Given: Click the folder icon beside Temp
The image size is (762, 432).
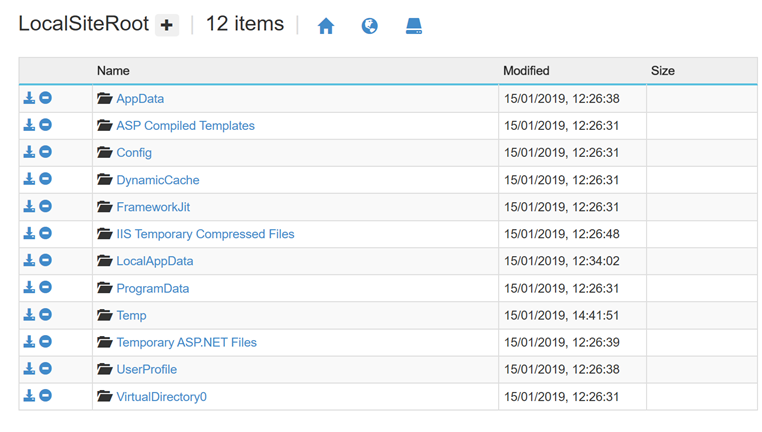Looking at the screenshot, I should point(104,315).
